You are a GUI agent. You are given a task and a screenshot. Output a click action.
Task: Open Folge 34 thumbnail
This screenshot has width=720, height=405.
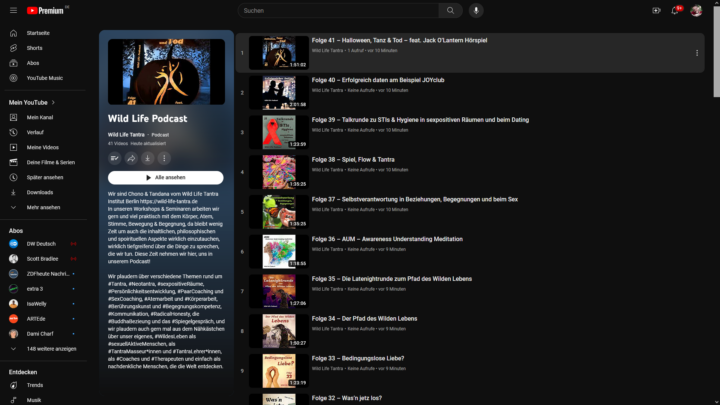[x=279, y=331]
